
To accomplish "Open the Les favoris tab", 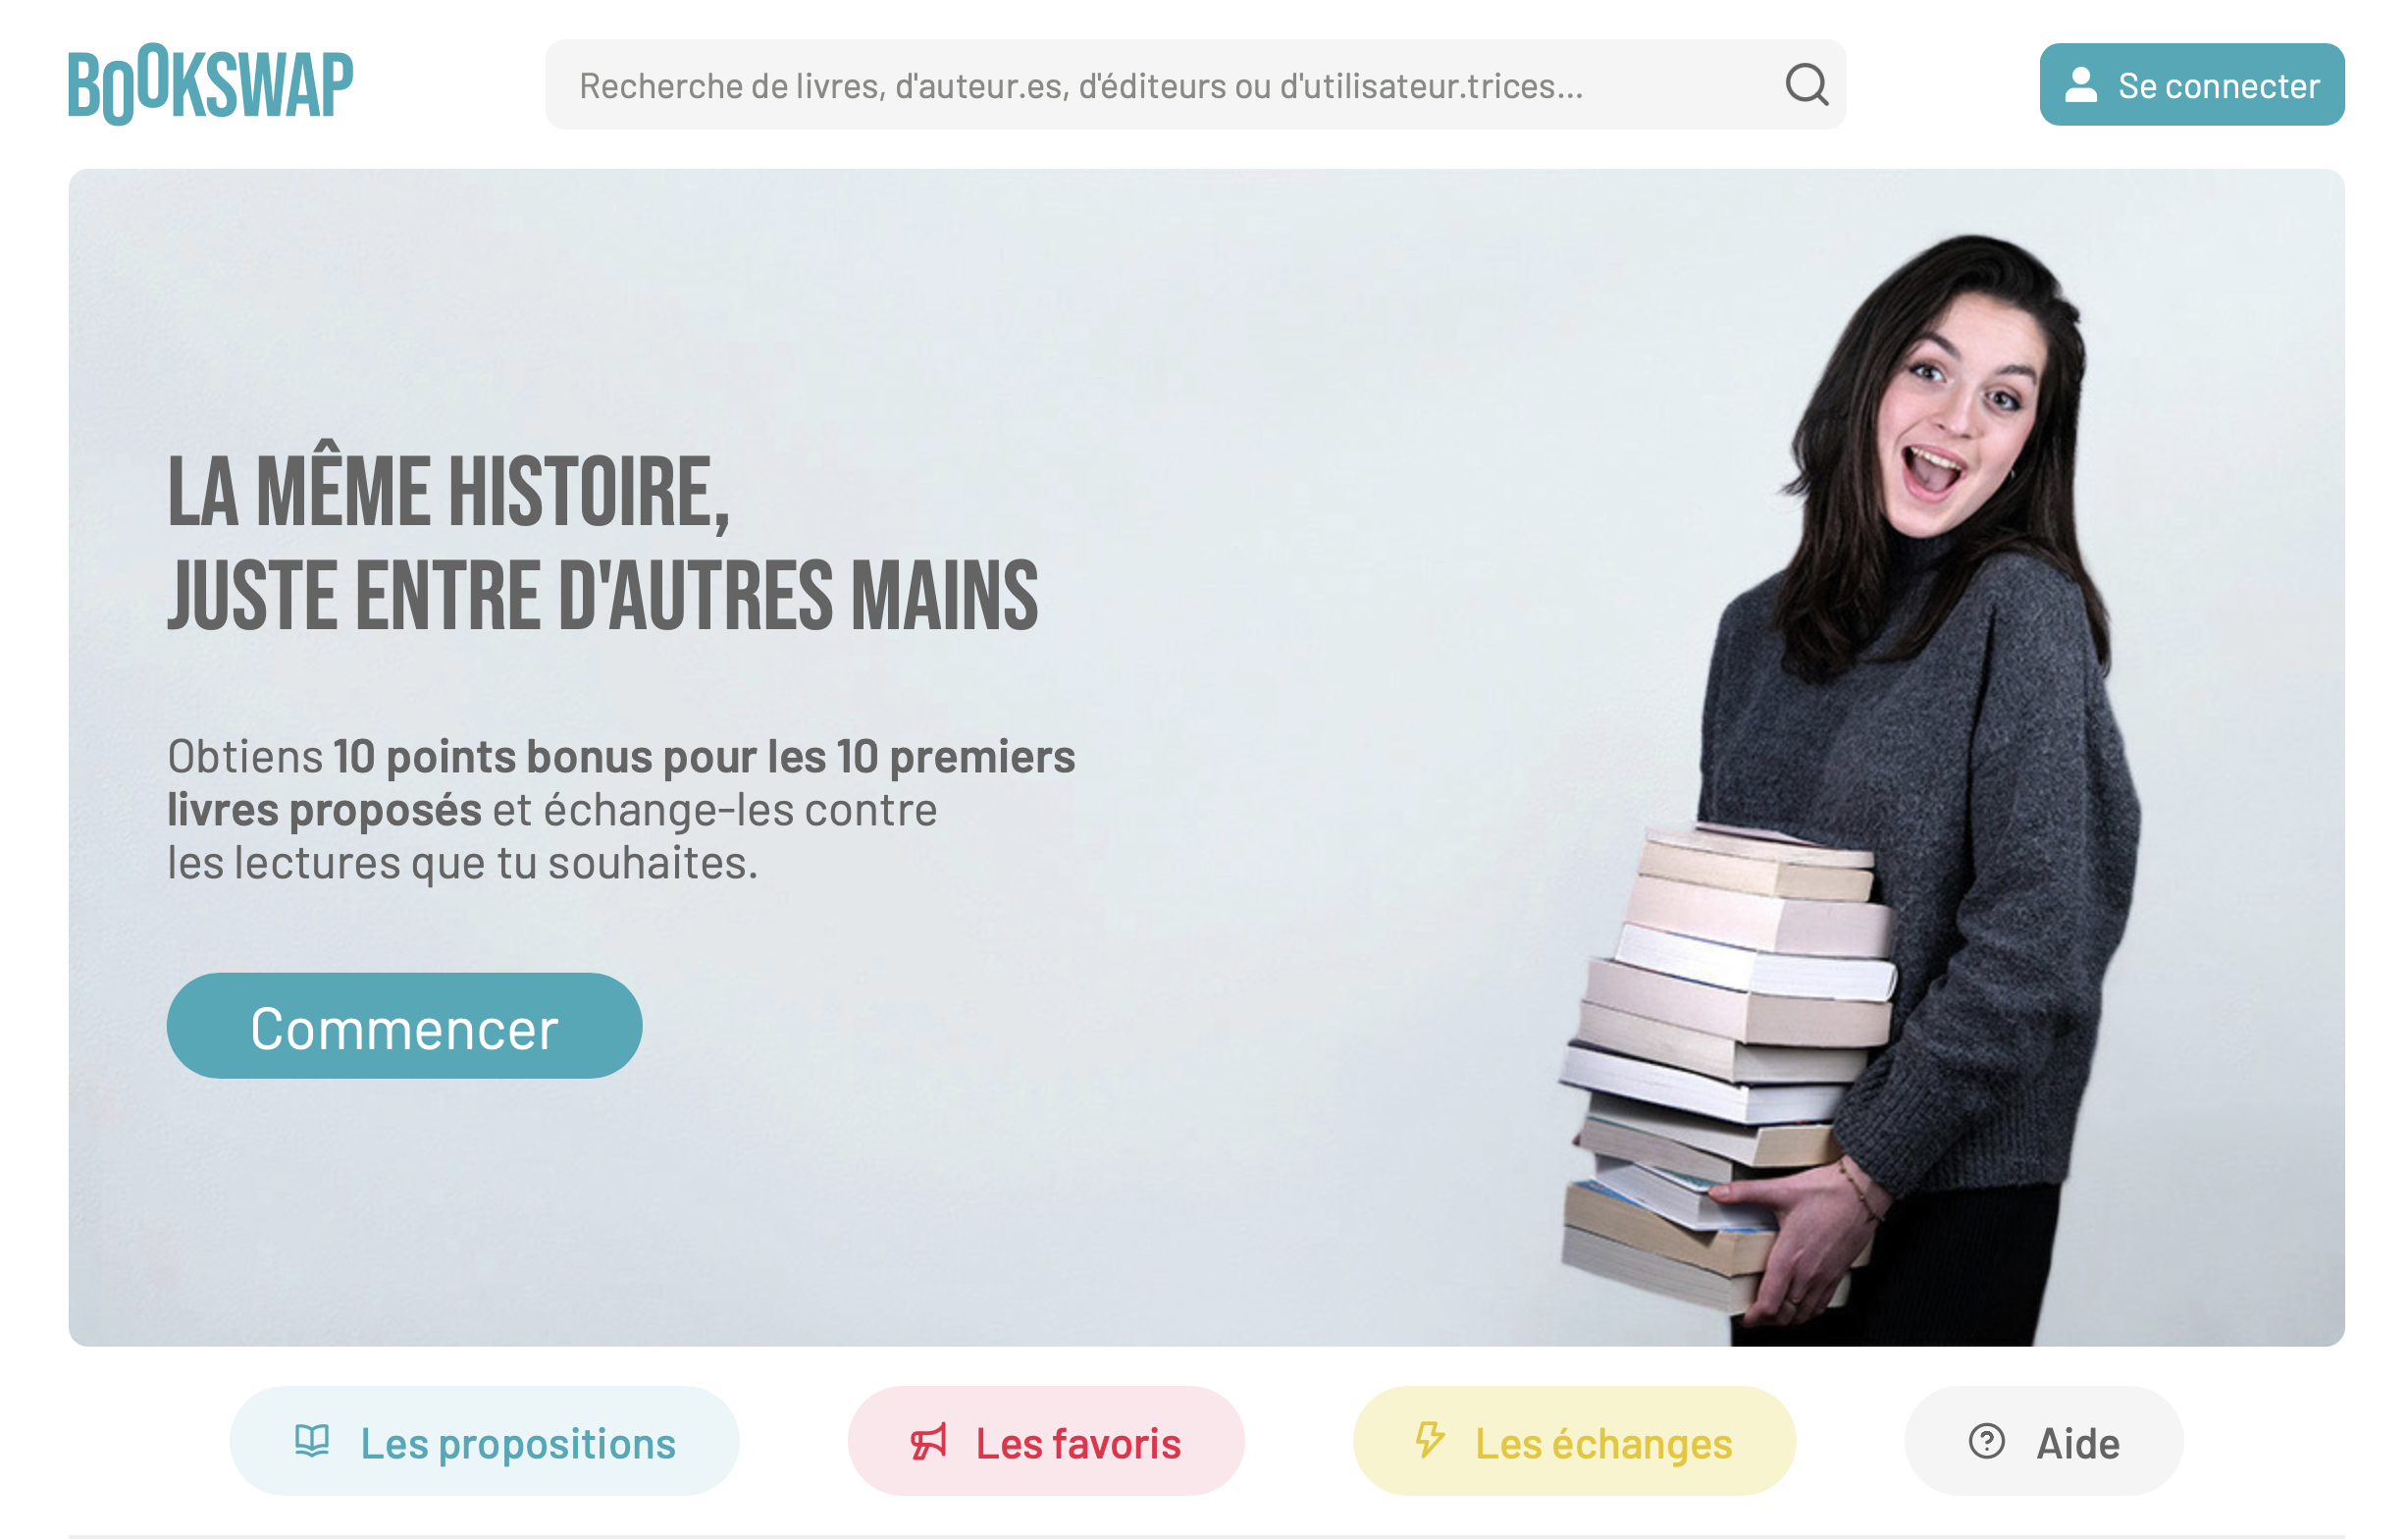I will tap(1046, 1441).
